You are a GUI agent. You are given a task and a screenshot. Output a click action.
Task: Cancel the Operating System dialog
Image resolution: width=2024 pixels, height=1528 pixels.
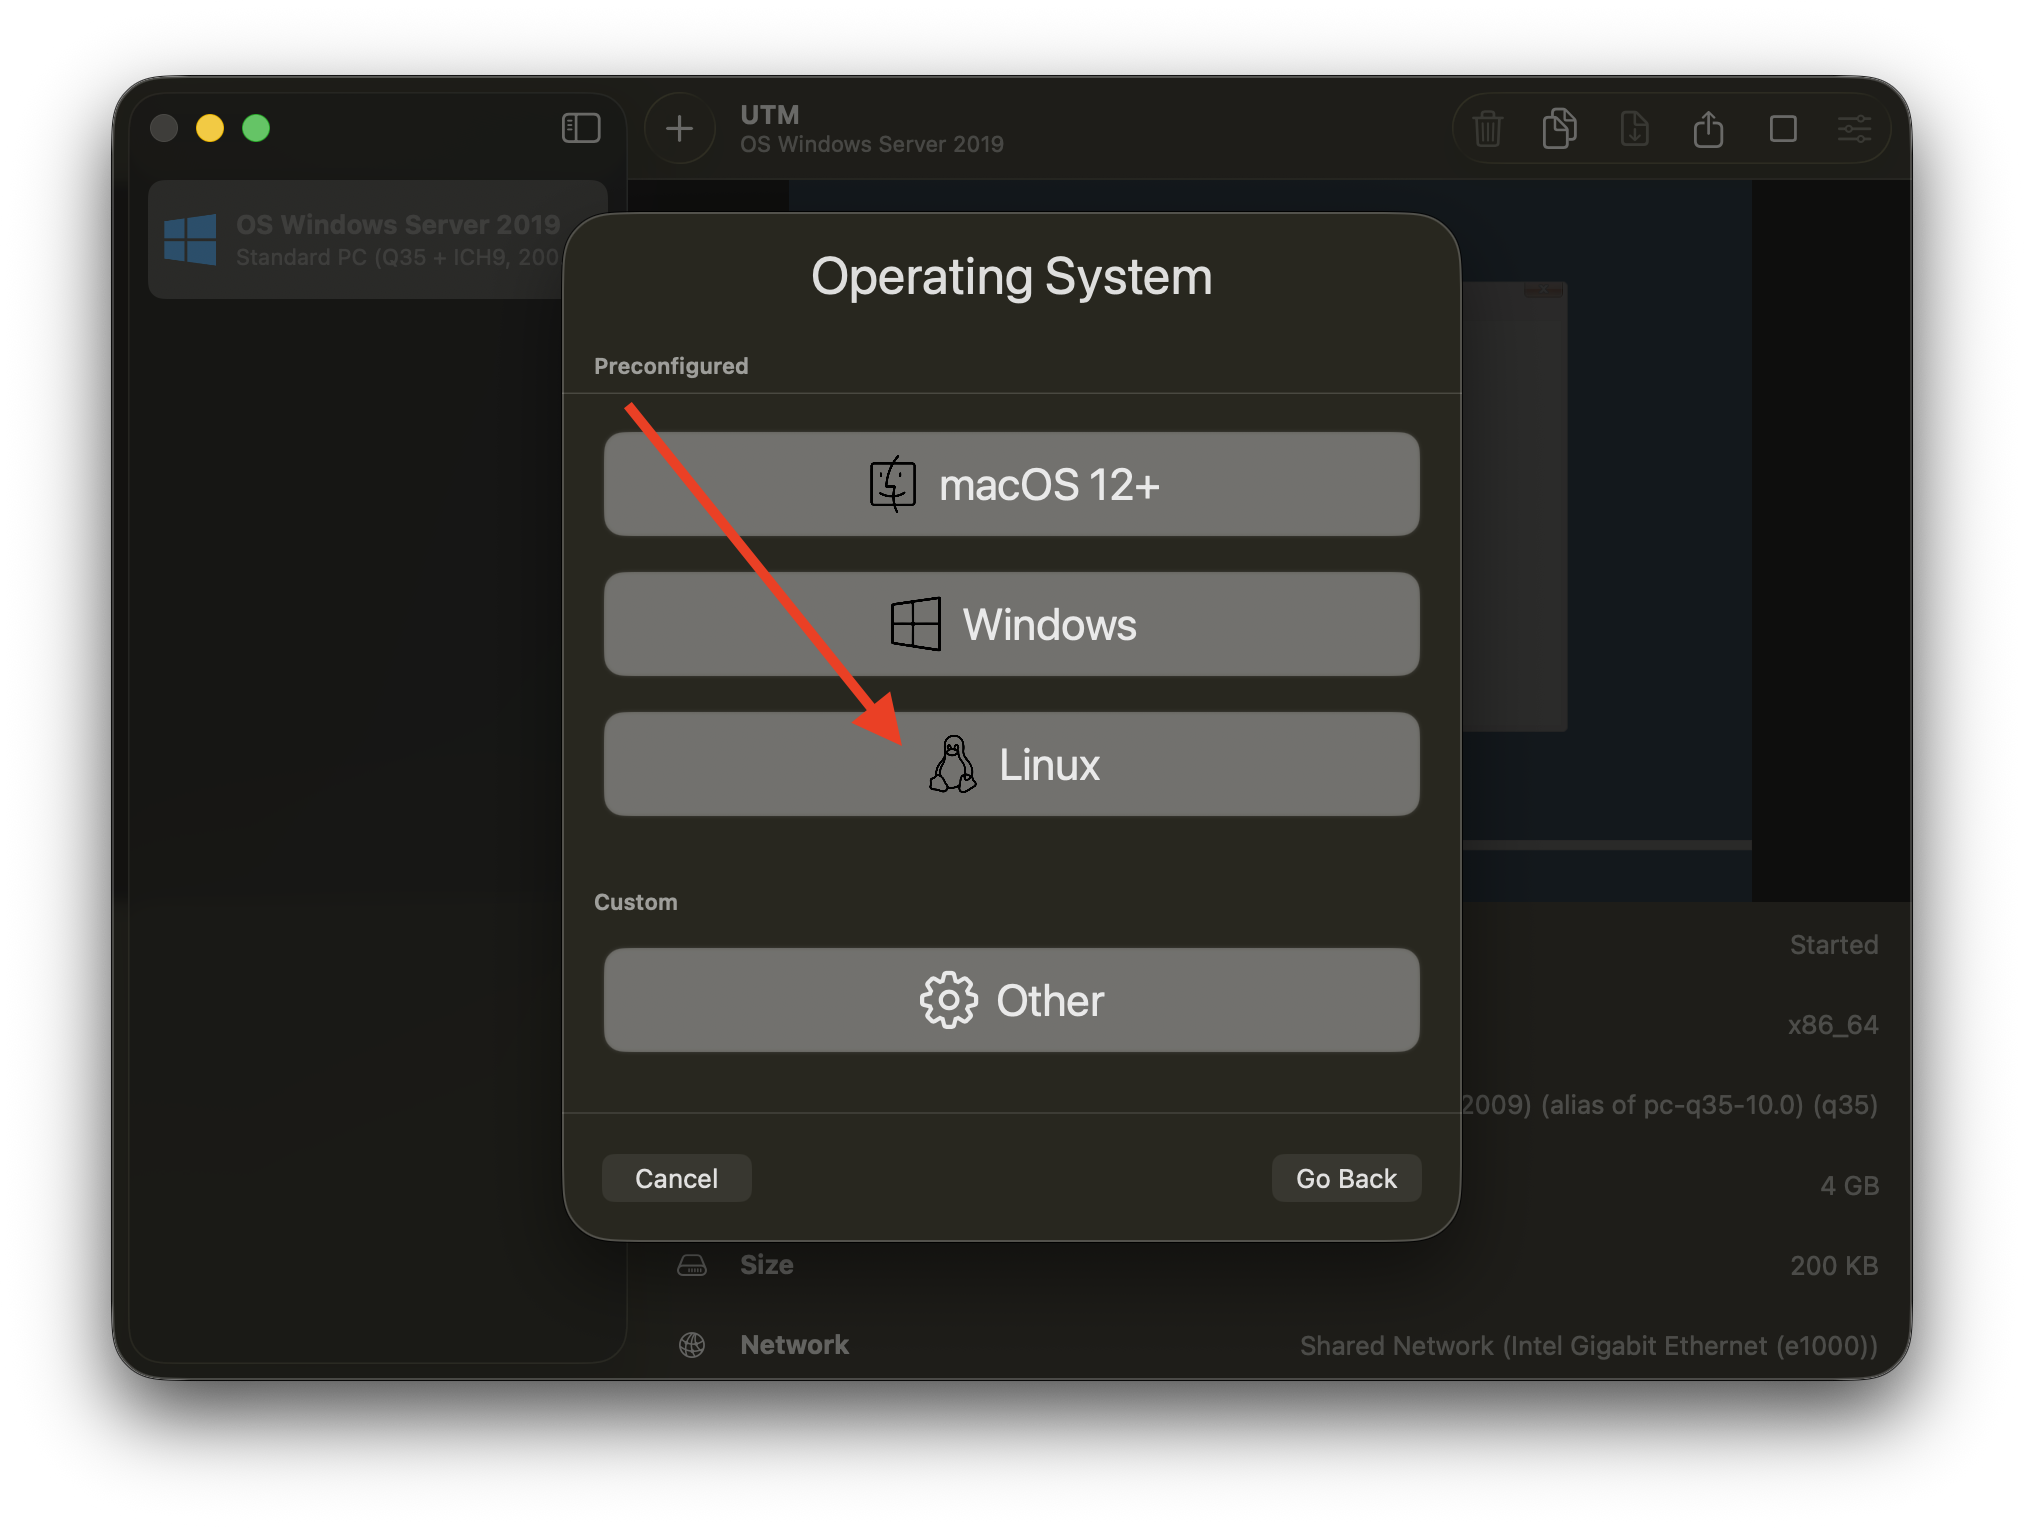coord(676,1178)
